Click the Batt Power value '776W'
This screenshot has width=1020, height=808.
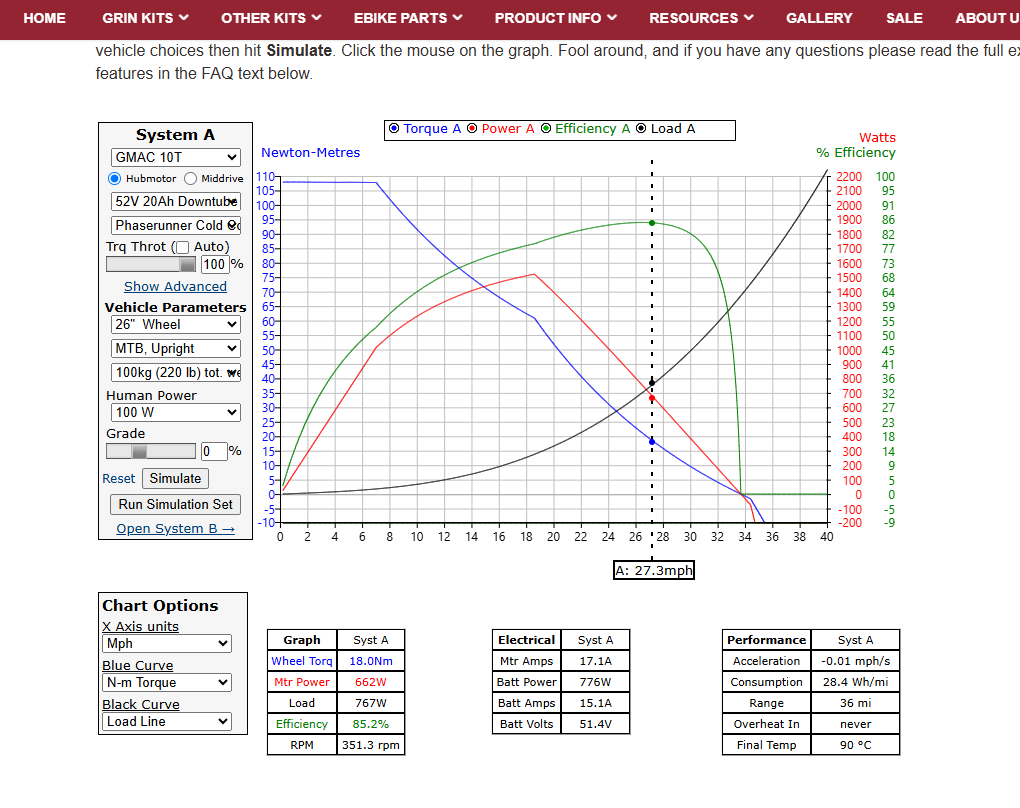(x=596, y=682)
